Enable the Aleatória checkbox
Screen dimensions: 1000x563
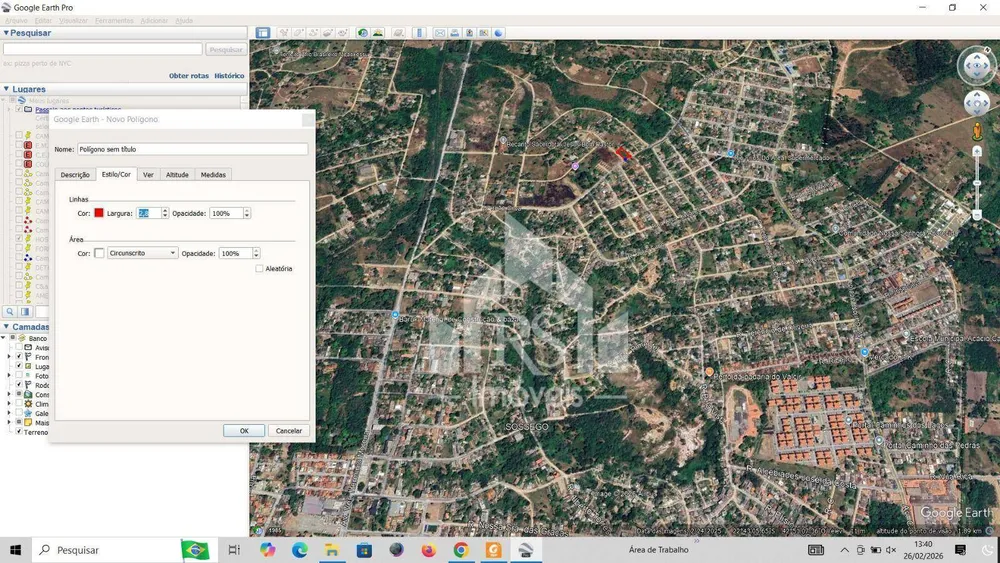259,268
